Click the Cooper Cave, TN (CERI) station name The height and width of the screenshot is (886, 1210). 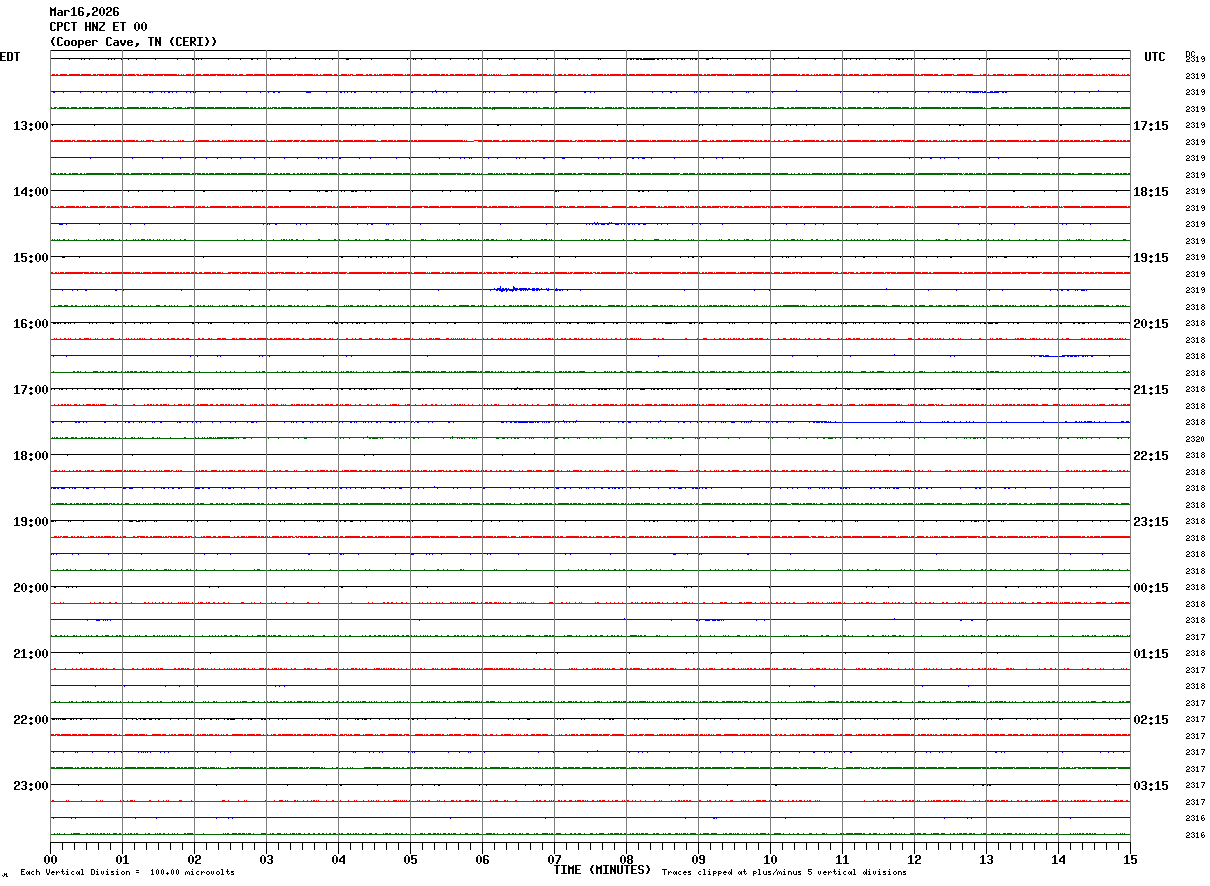click(133, 42)
